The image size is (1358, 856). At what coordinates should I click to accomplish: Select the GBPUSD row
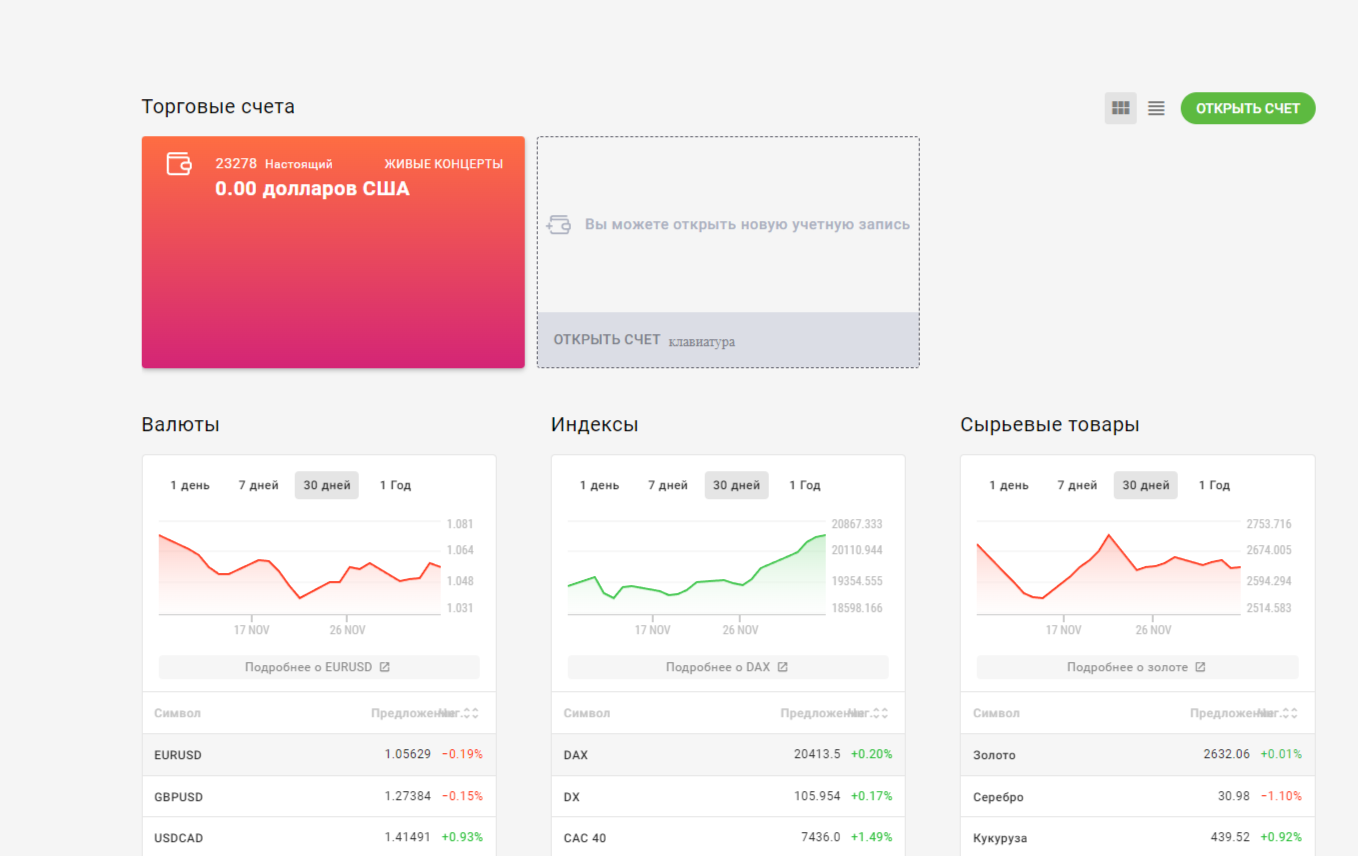(x=319, y=797)
